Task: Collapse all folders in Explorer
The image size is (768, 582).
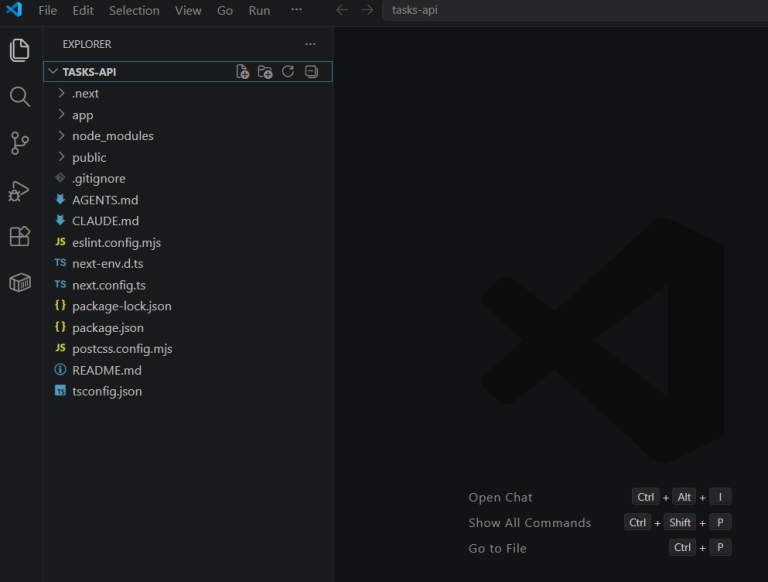Action: click(311, 72)
